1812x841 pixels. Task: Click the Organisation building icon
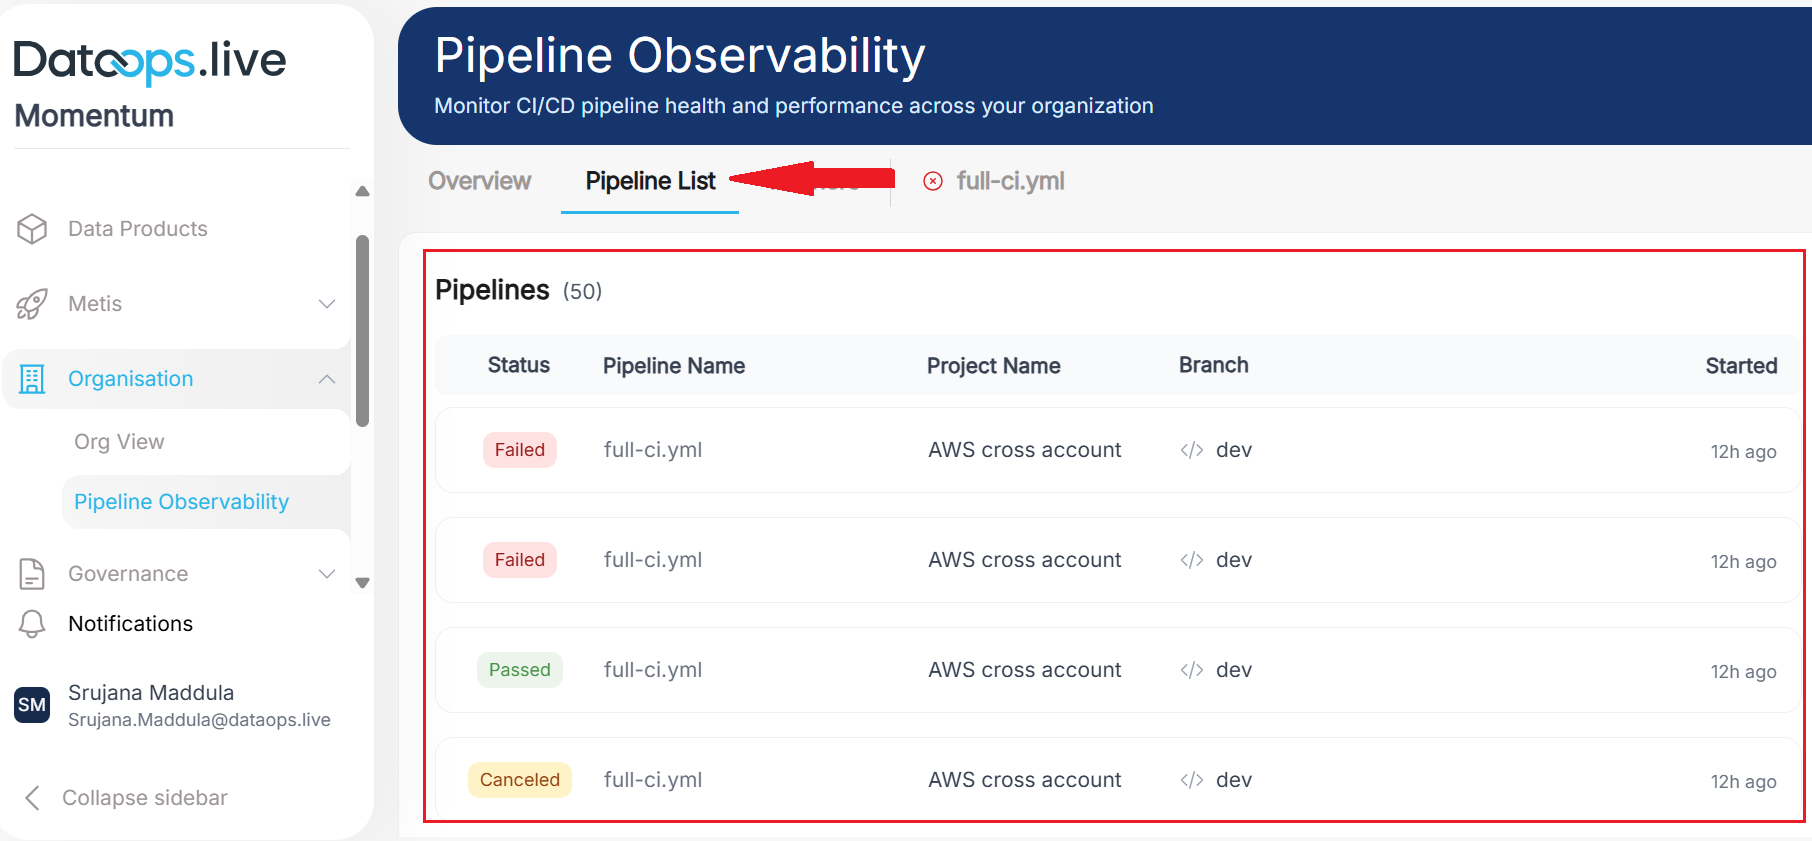[x=32, y=379]
